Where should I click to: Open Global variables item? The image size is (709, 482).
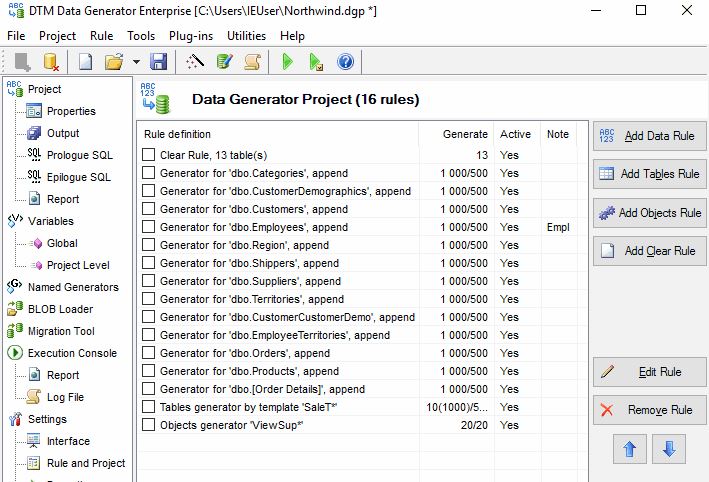(62, 243)
